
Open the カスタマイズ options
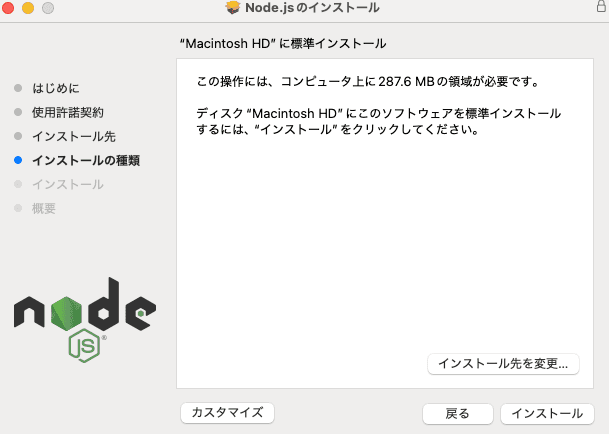[228, 412]
